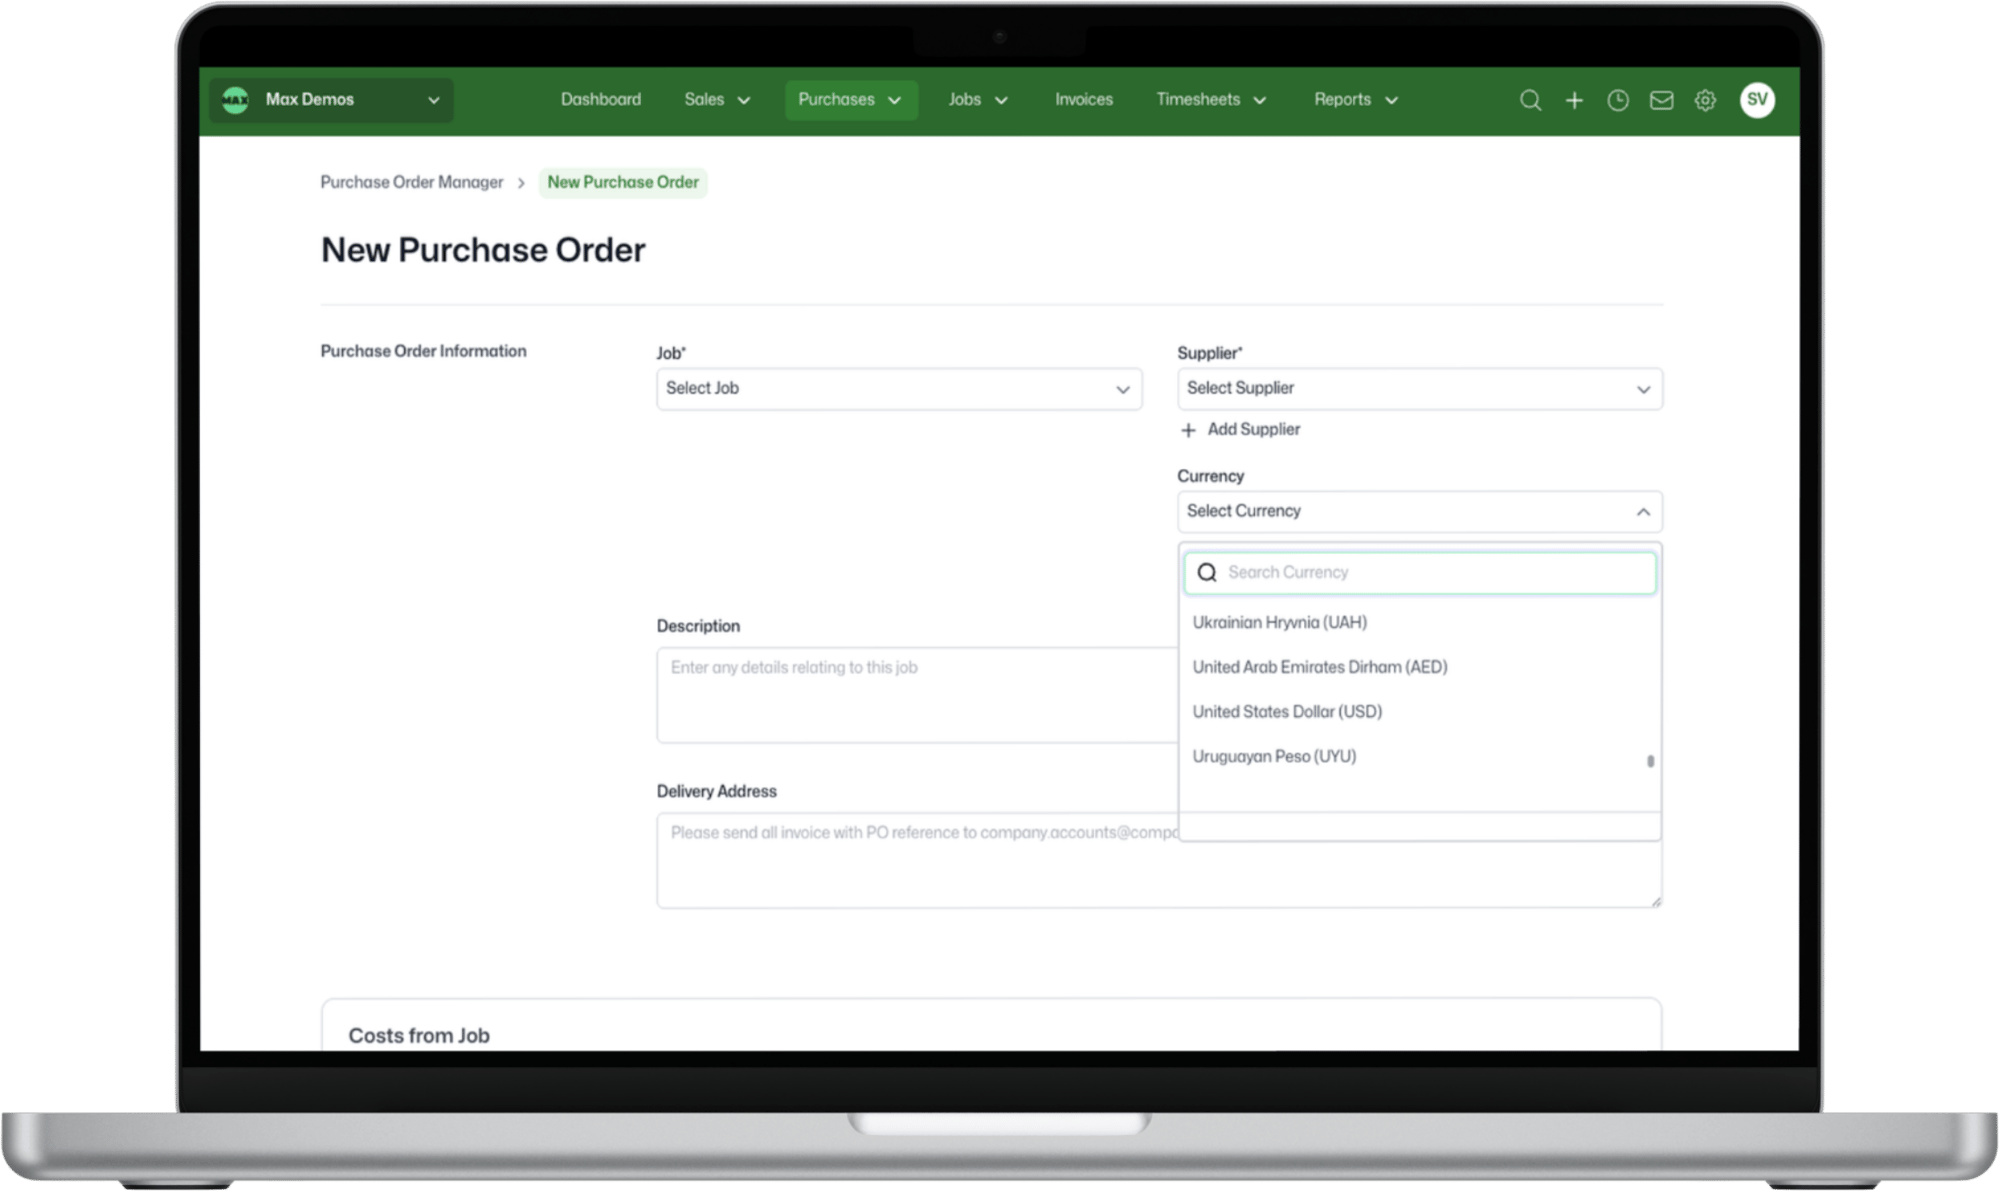Click the SV user avatar
Image resolution: width=2000 pixels, height=1191 pixels.
[x=1757, y=100]
